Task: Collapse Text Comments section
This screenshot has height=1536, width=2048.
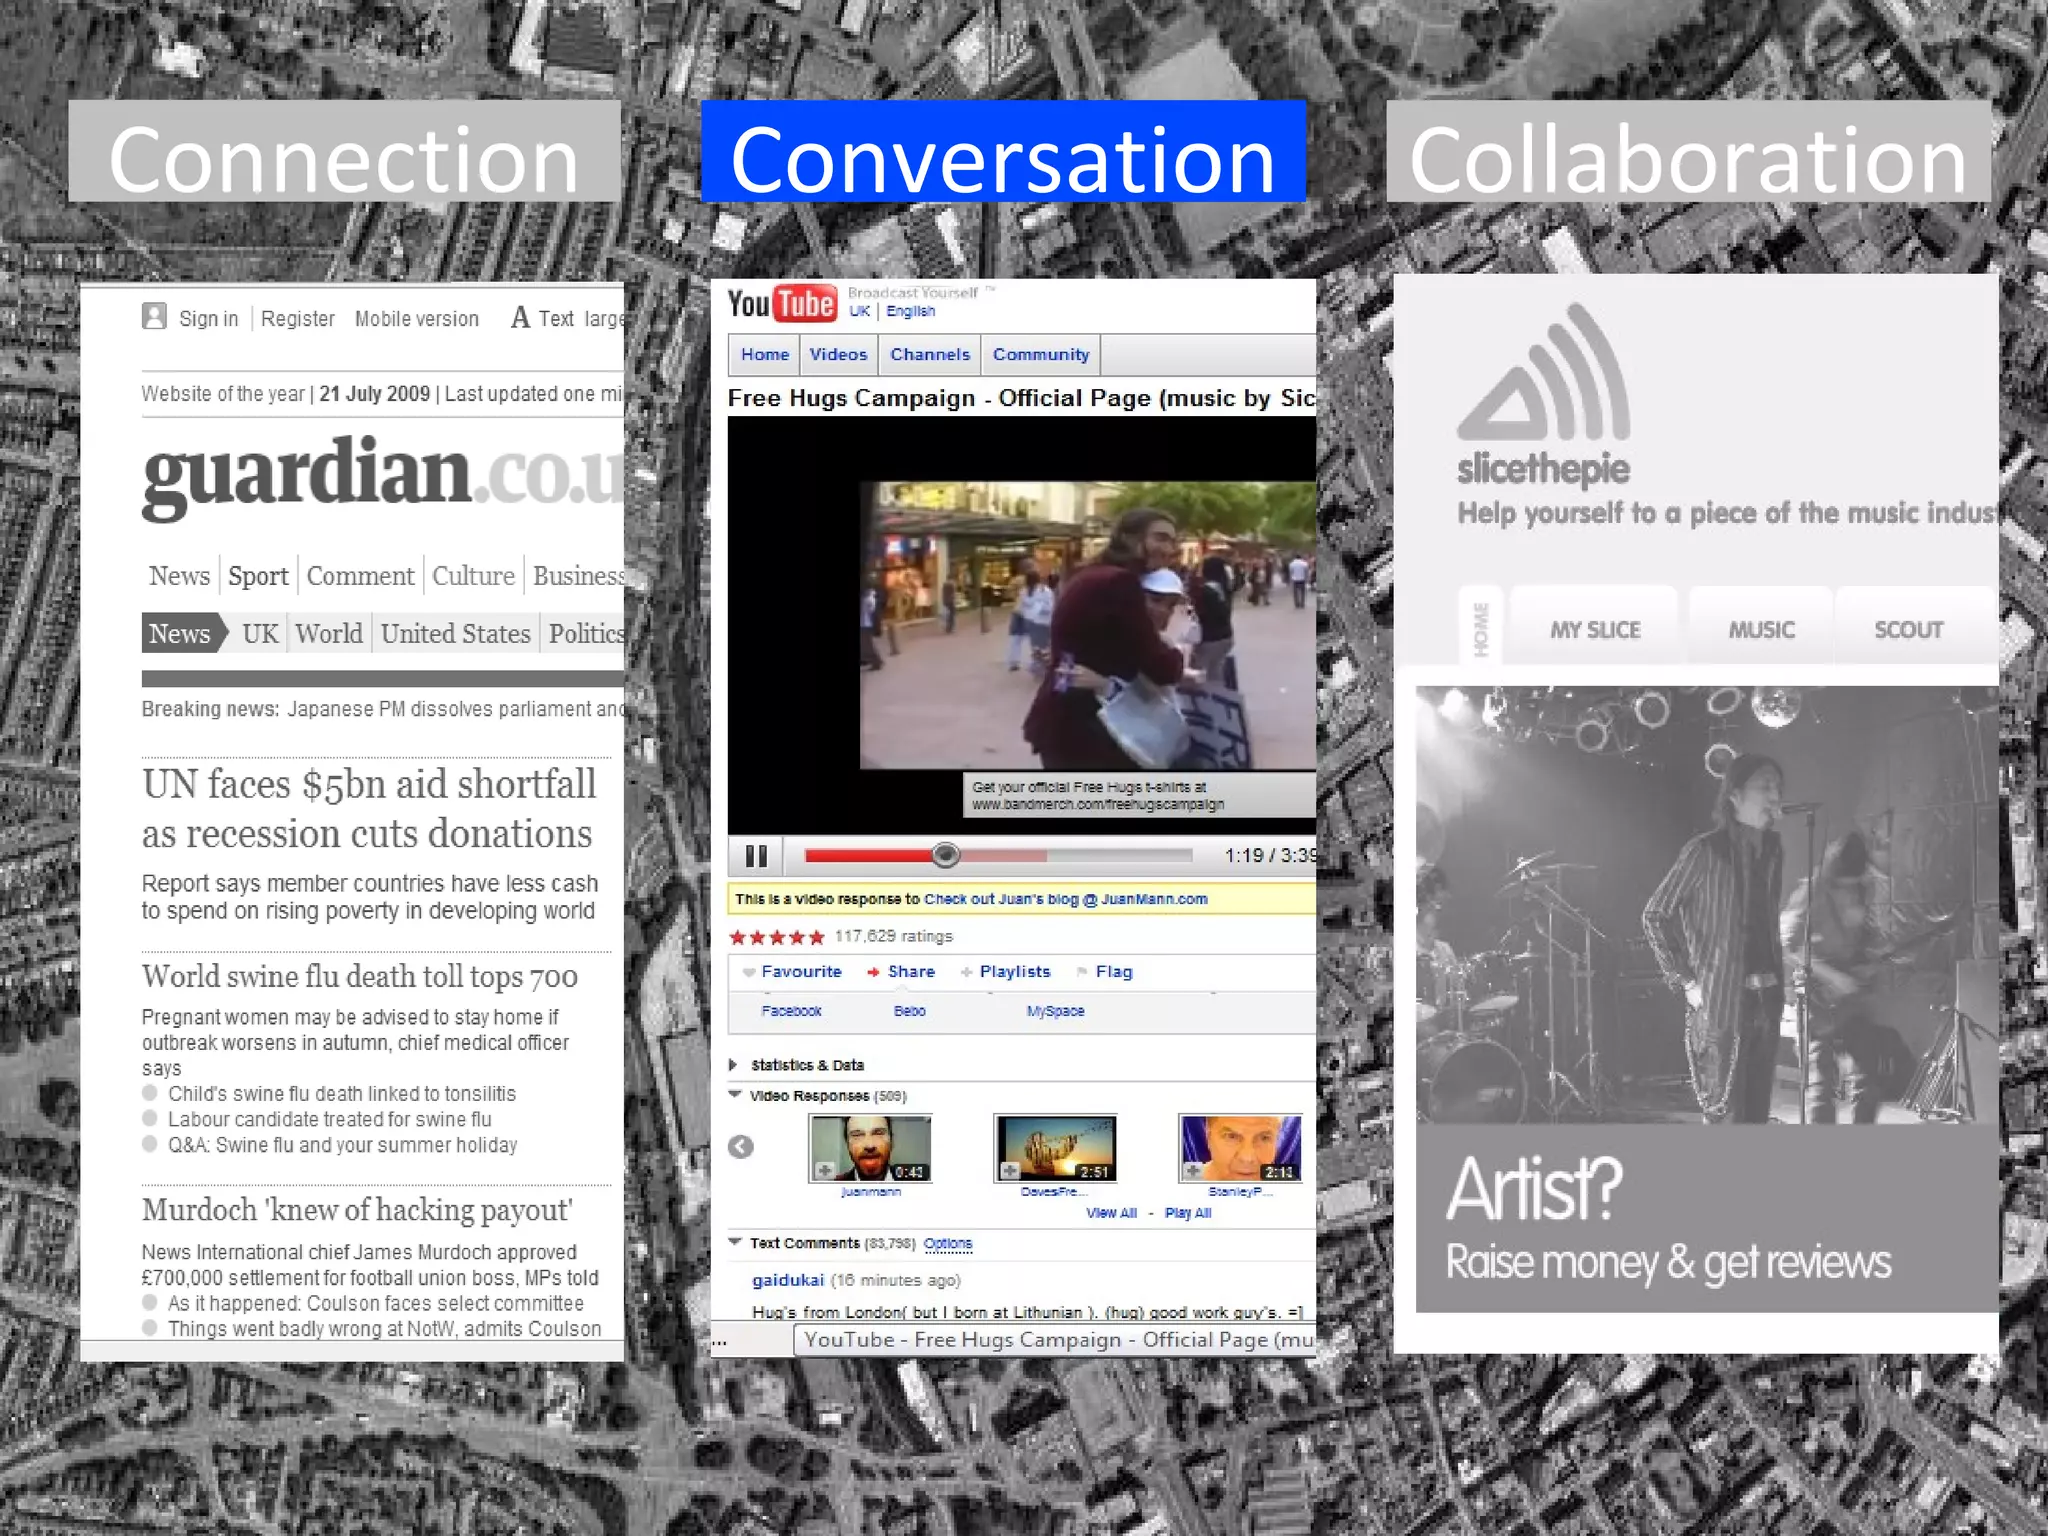Action: [x=735, y=1242]
